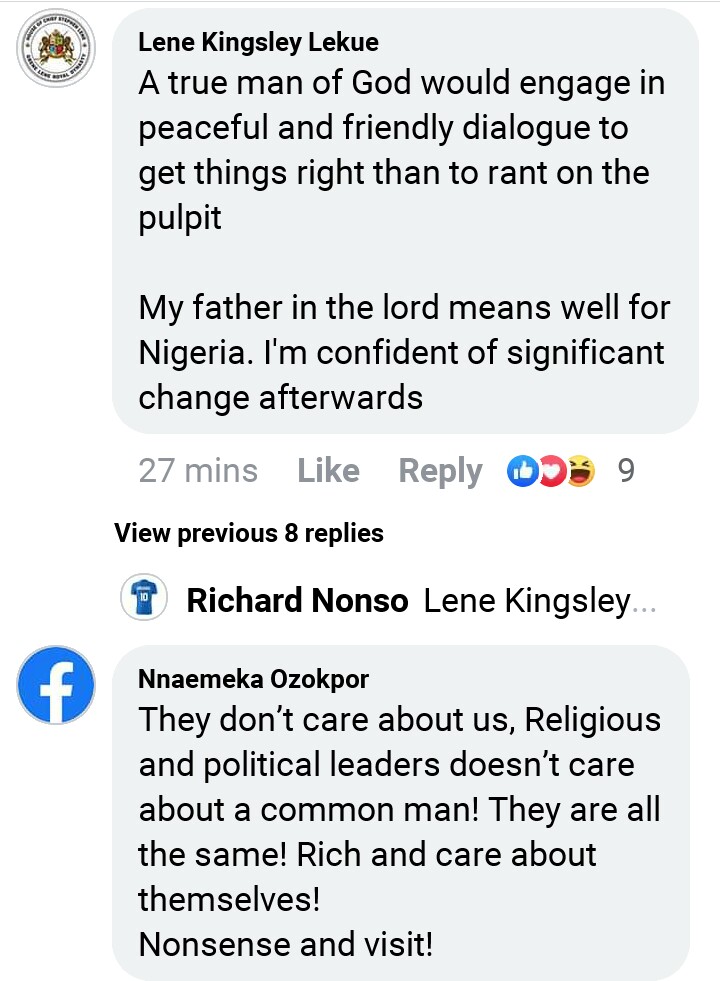This screenshot has height=981, width=720.
Task: Click the 'My father in the lord' paragraph
Action: tap(404, 352)
